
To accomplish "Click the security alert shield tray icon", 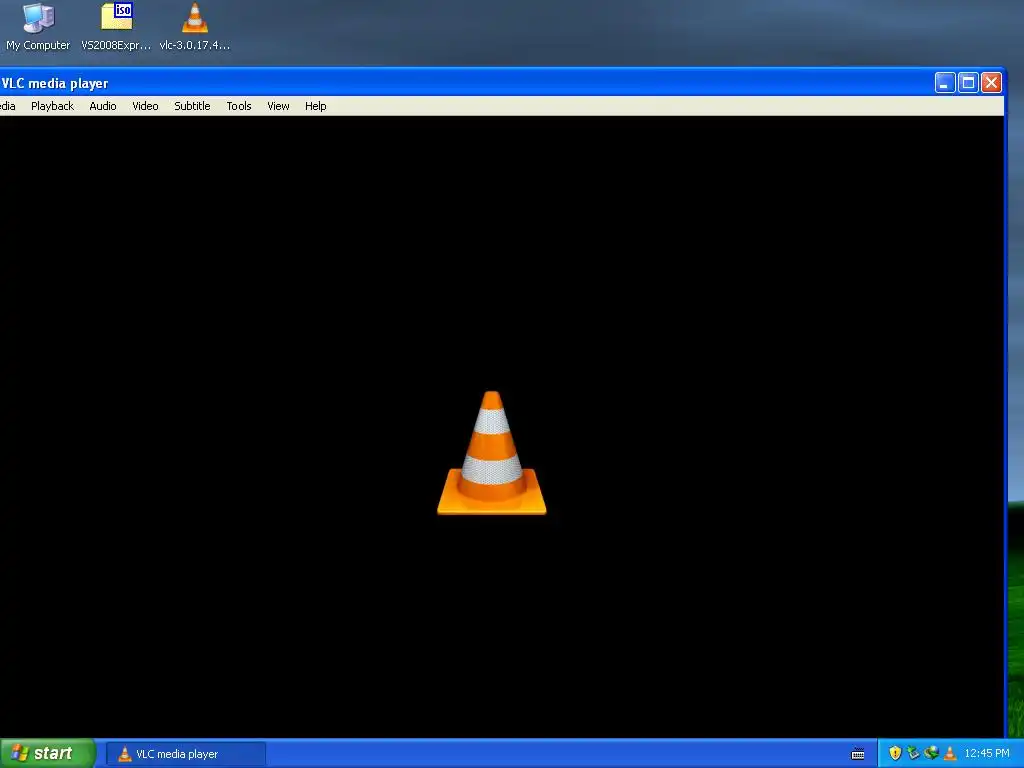I will click(895, 754).
